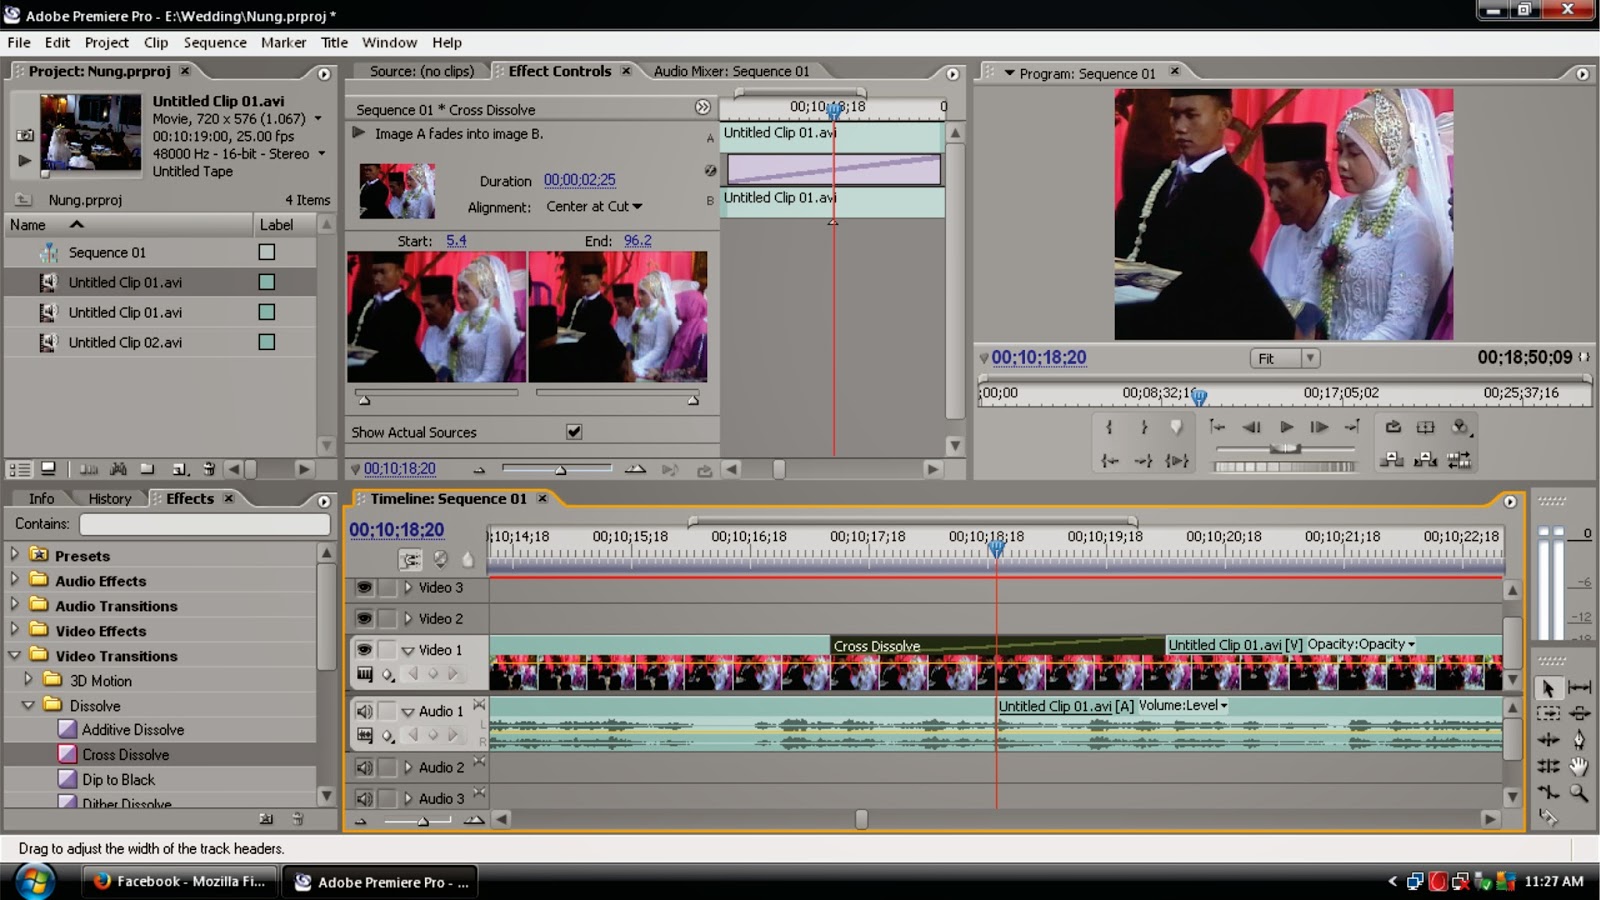Toggle Safe Margins in Program monitor

(x=1426, y=427)
